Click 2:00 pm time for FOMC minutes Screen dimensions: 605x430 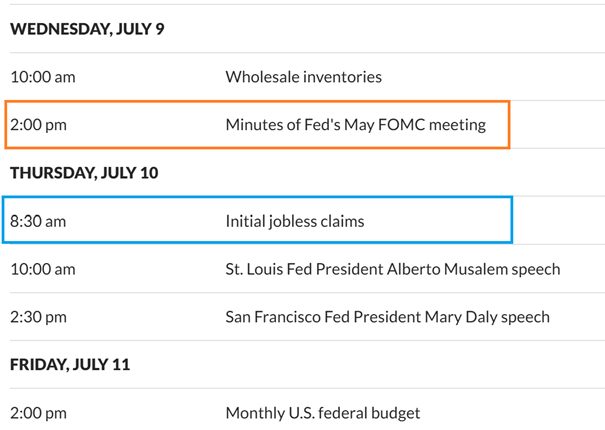[38, 125]
